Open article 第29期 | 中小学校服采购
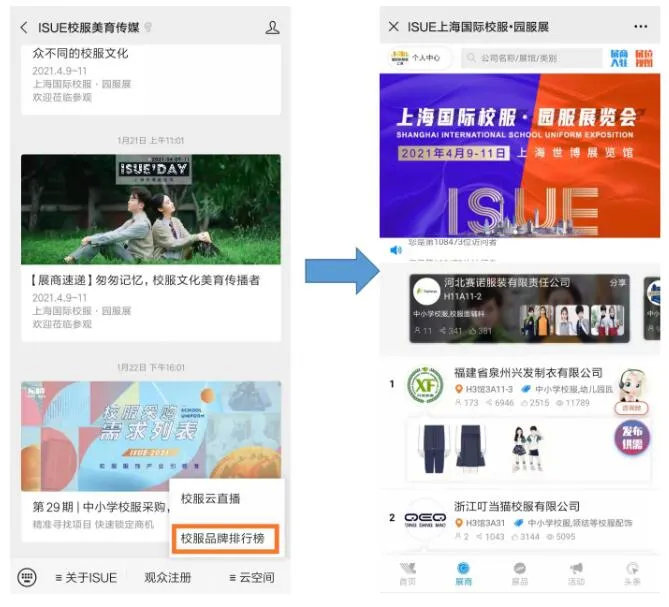Screen dimensions: 669x607 (101, 507)
